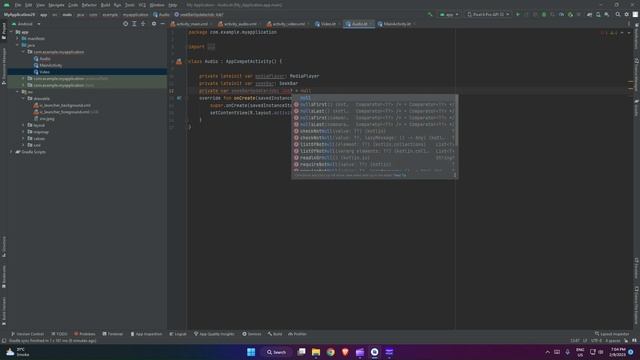This screenshot has height=360, width=640.
Task: Open IDE settings gear in top toolbar
Action: [x=627, y=14]
